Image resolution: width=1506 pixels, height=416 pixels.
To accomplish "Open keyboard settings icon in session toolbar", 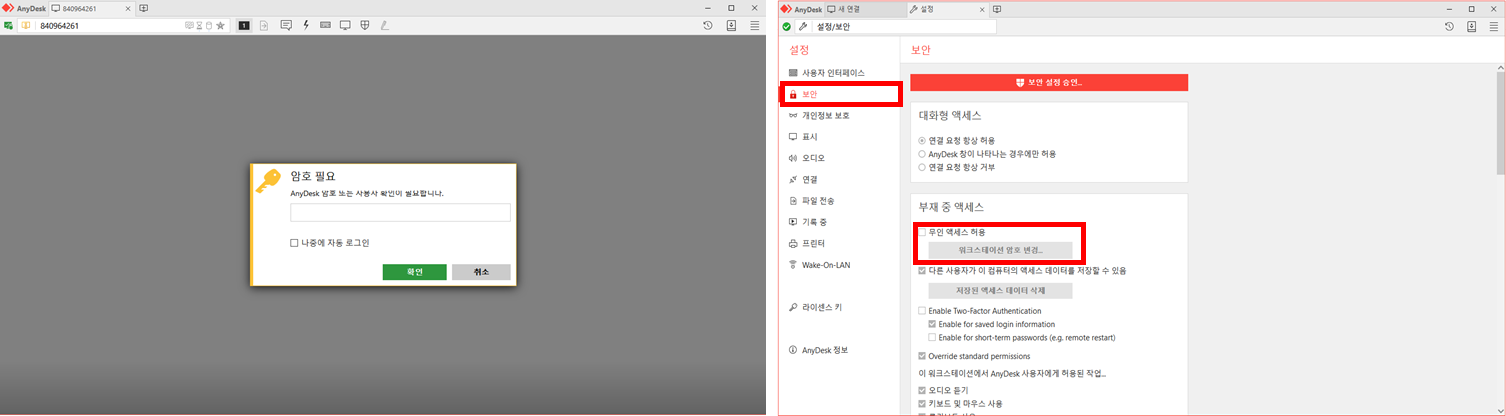I will tap(325, 26).
